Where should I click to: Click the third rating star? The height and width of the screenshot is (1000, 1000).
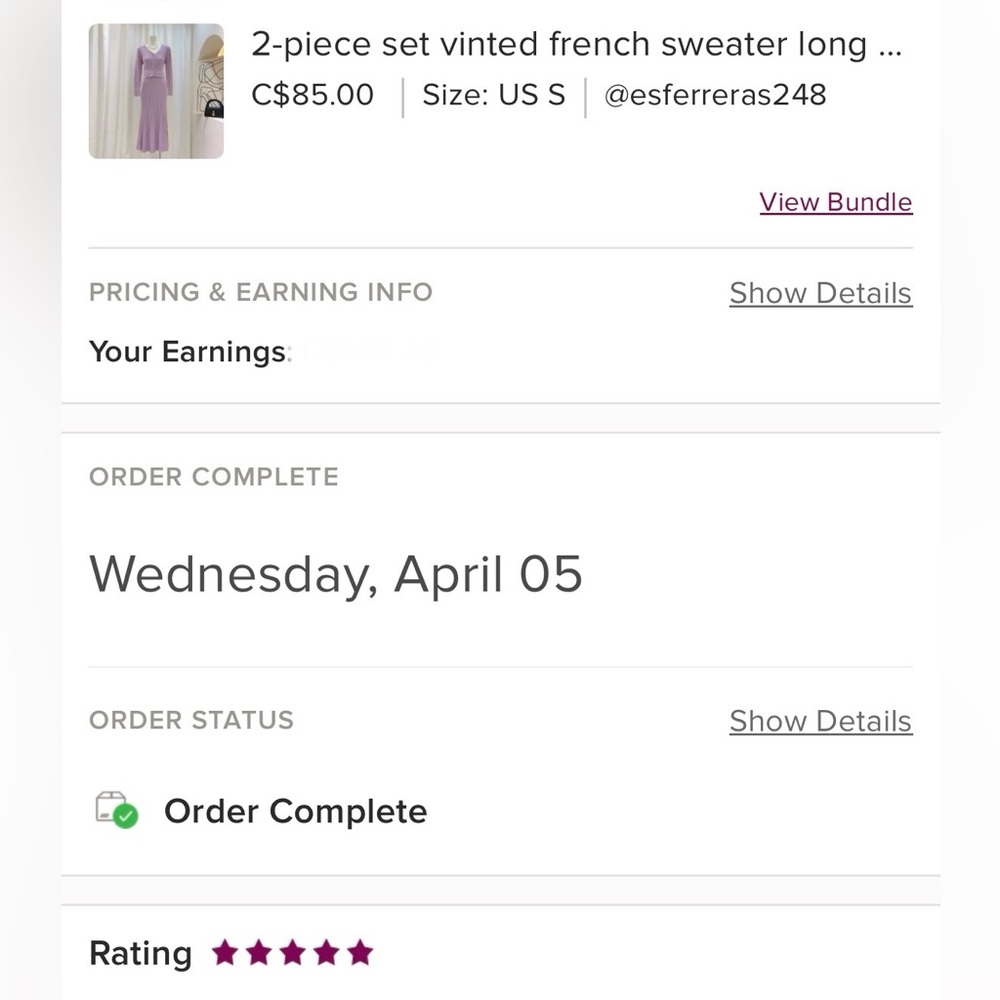[293, 952]
